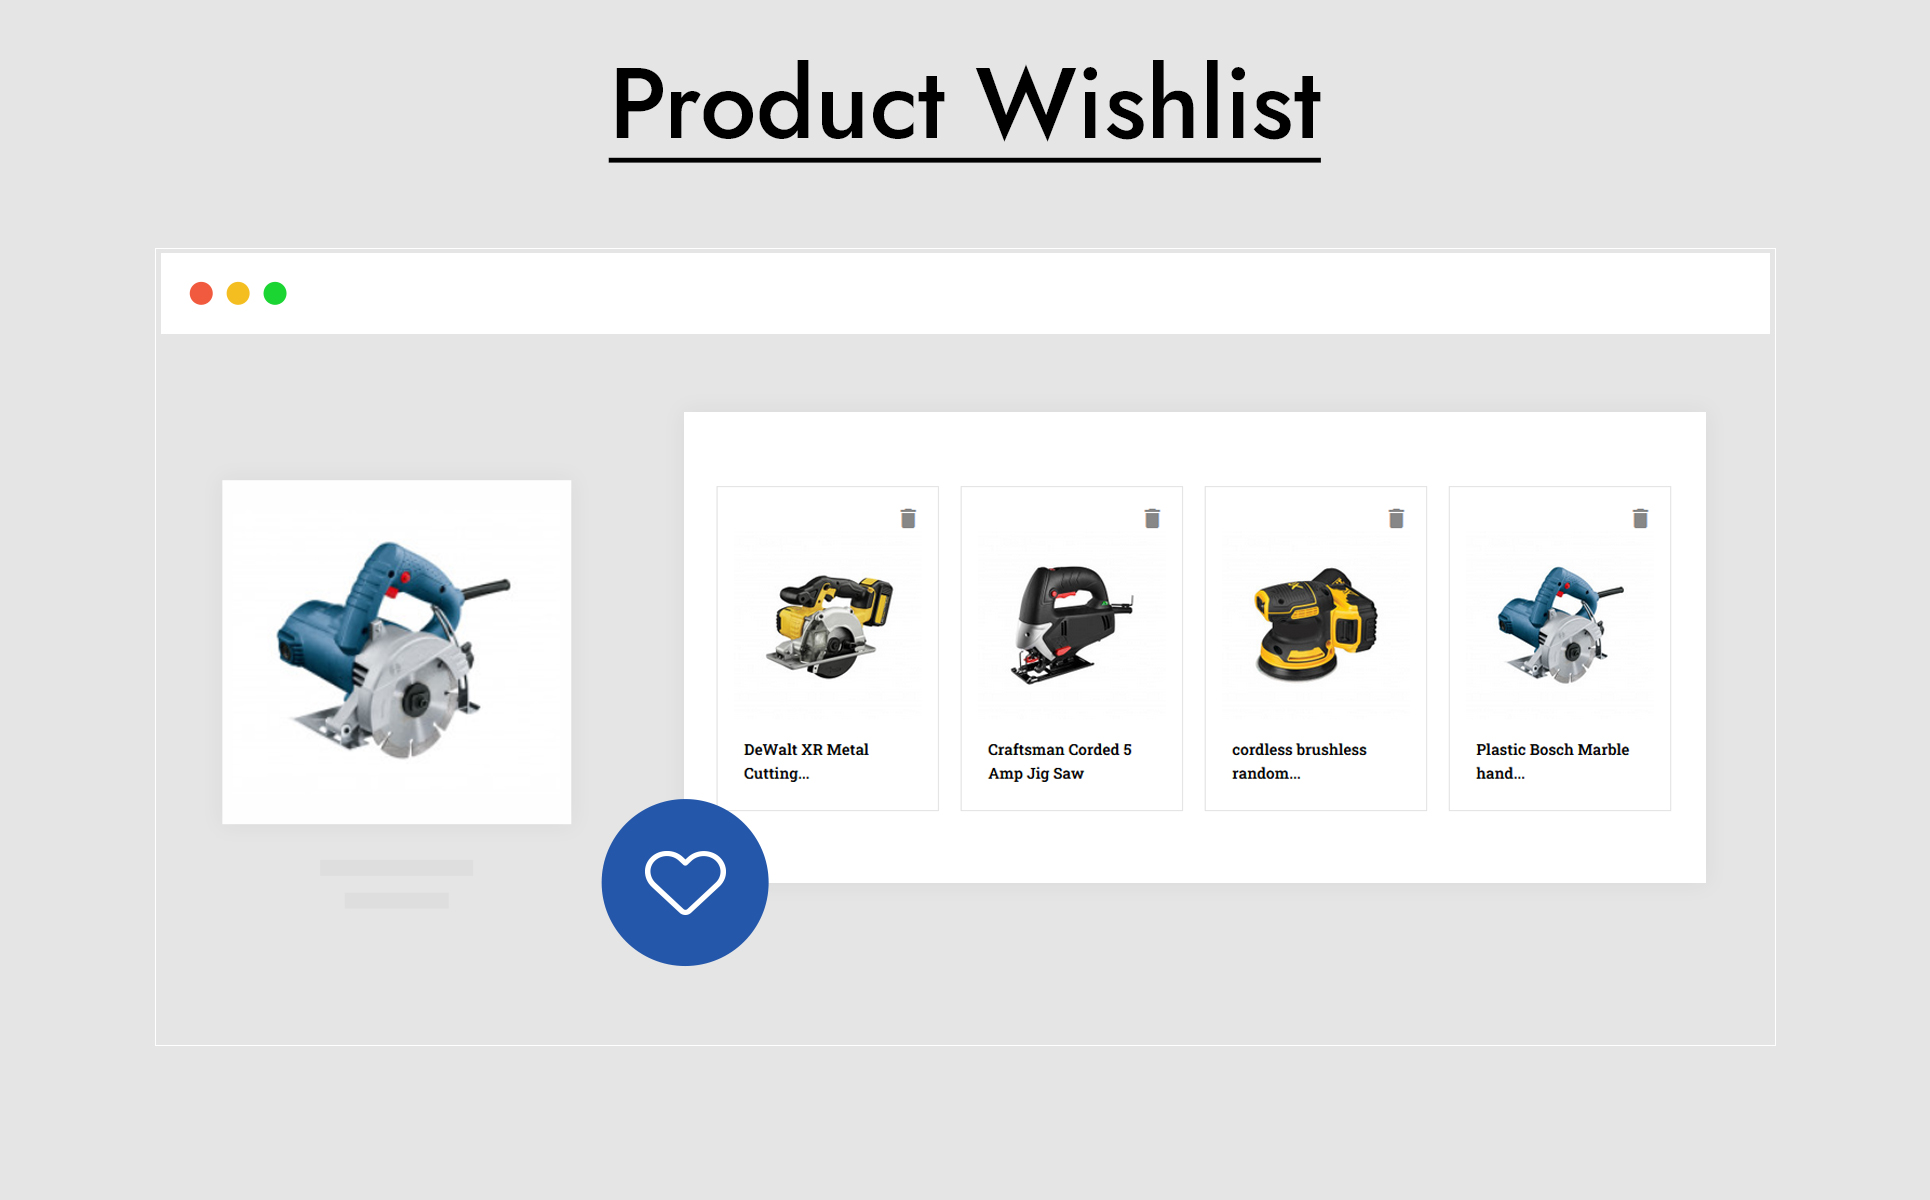Click the yellow window dot
Screen dimensions: 1930x1200
(238, 293)
